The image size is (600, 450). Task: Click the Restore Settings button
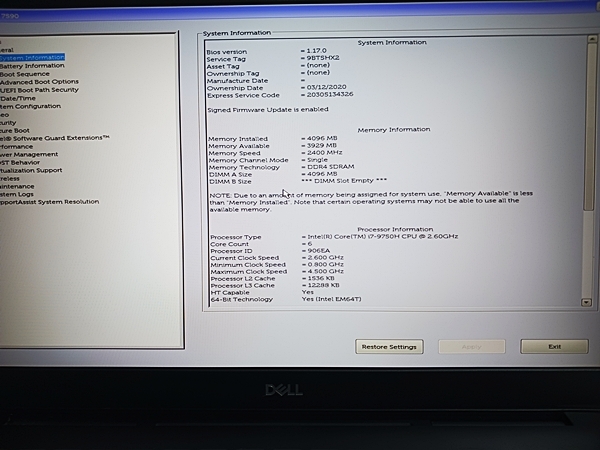389,347
